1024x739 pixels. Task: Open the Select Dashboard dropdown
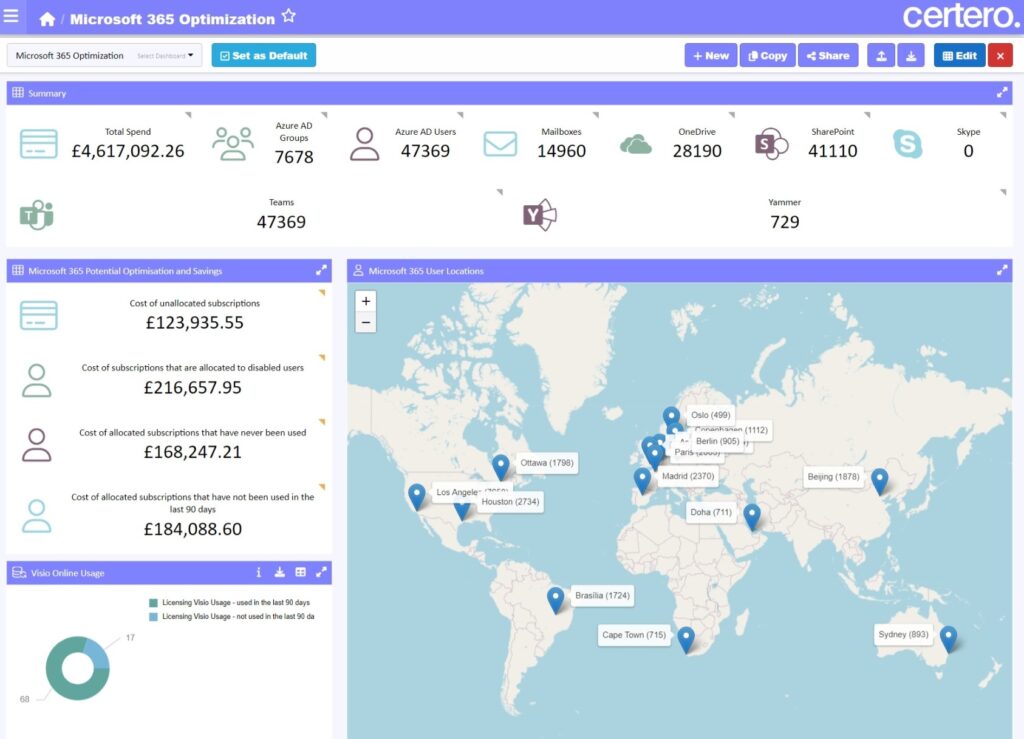pos(104,56)
